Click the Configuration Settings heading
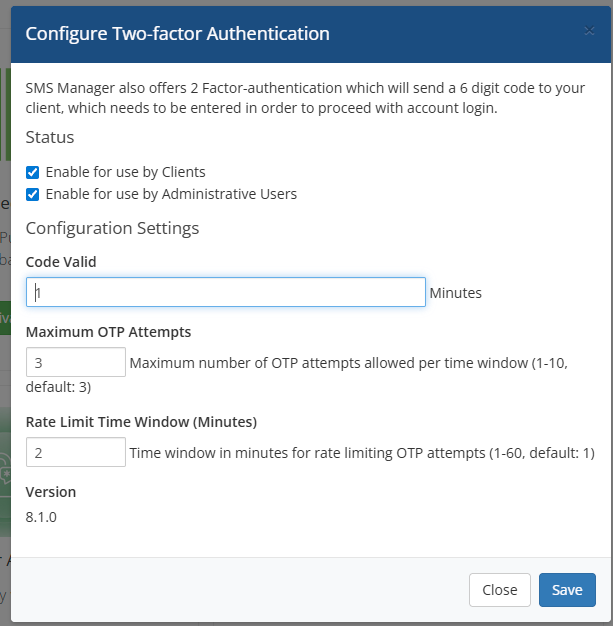Viewport: 613px width, 626px height. pyautogui.click(x=112, y=228)
